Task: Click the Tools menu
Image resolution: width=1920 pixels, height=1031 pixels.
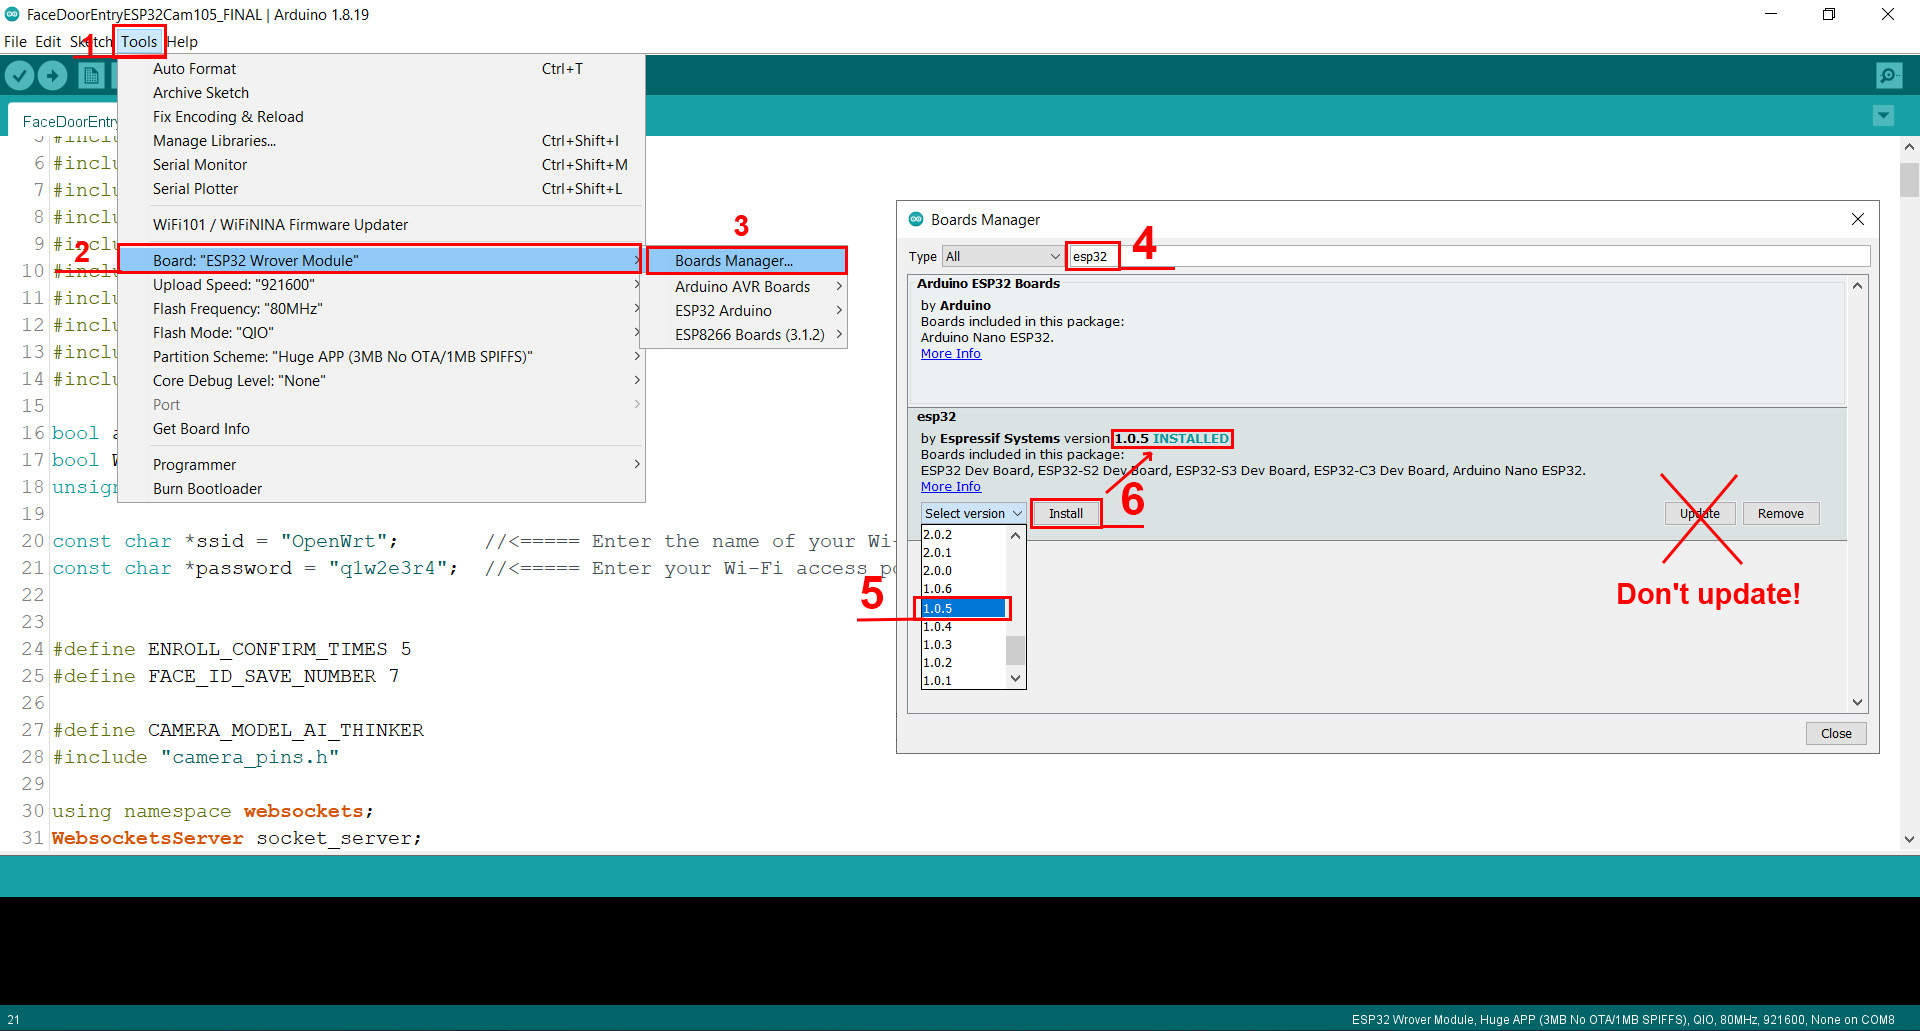Action: (x=139, y=41)
